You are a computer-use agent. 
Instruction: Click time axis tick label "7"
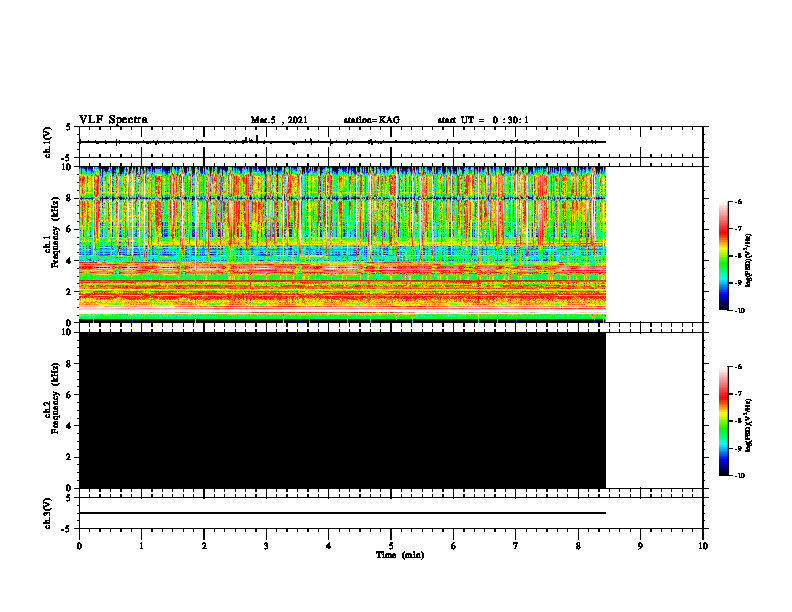point(516,546)
